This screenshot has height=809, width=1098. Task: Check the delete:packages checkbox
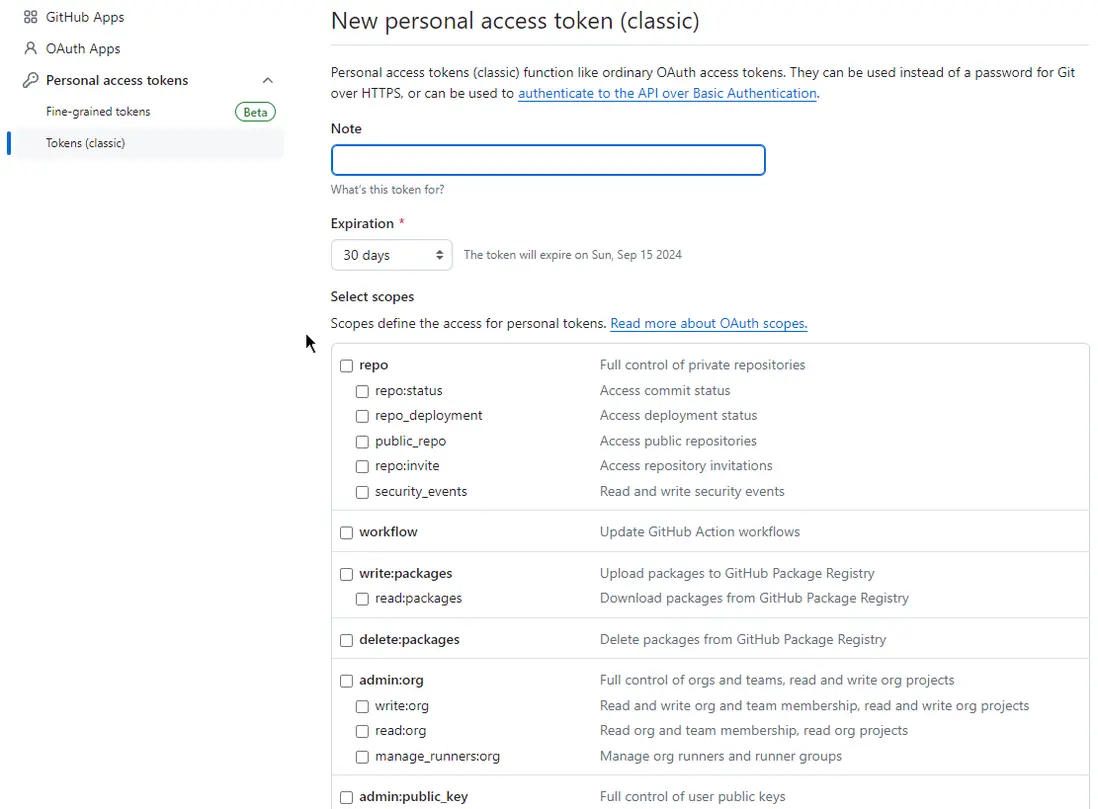click(346, 640)
